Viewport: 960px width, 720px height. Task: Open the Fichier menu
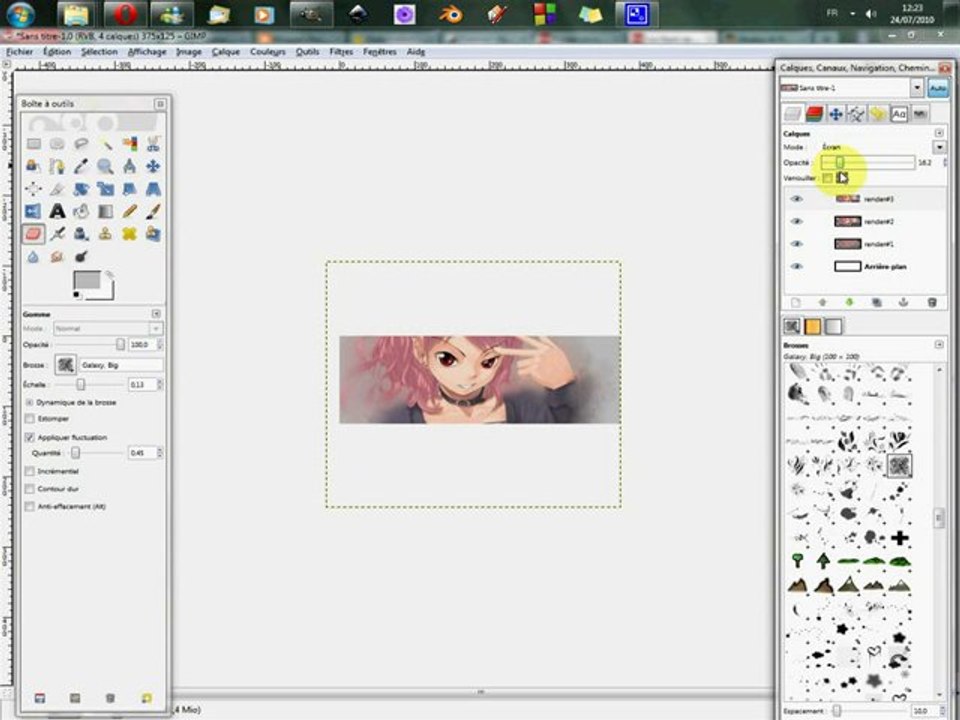[20, 52]
